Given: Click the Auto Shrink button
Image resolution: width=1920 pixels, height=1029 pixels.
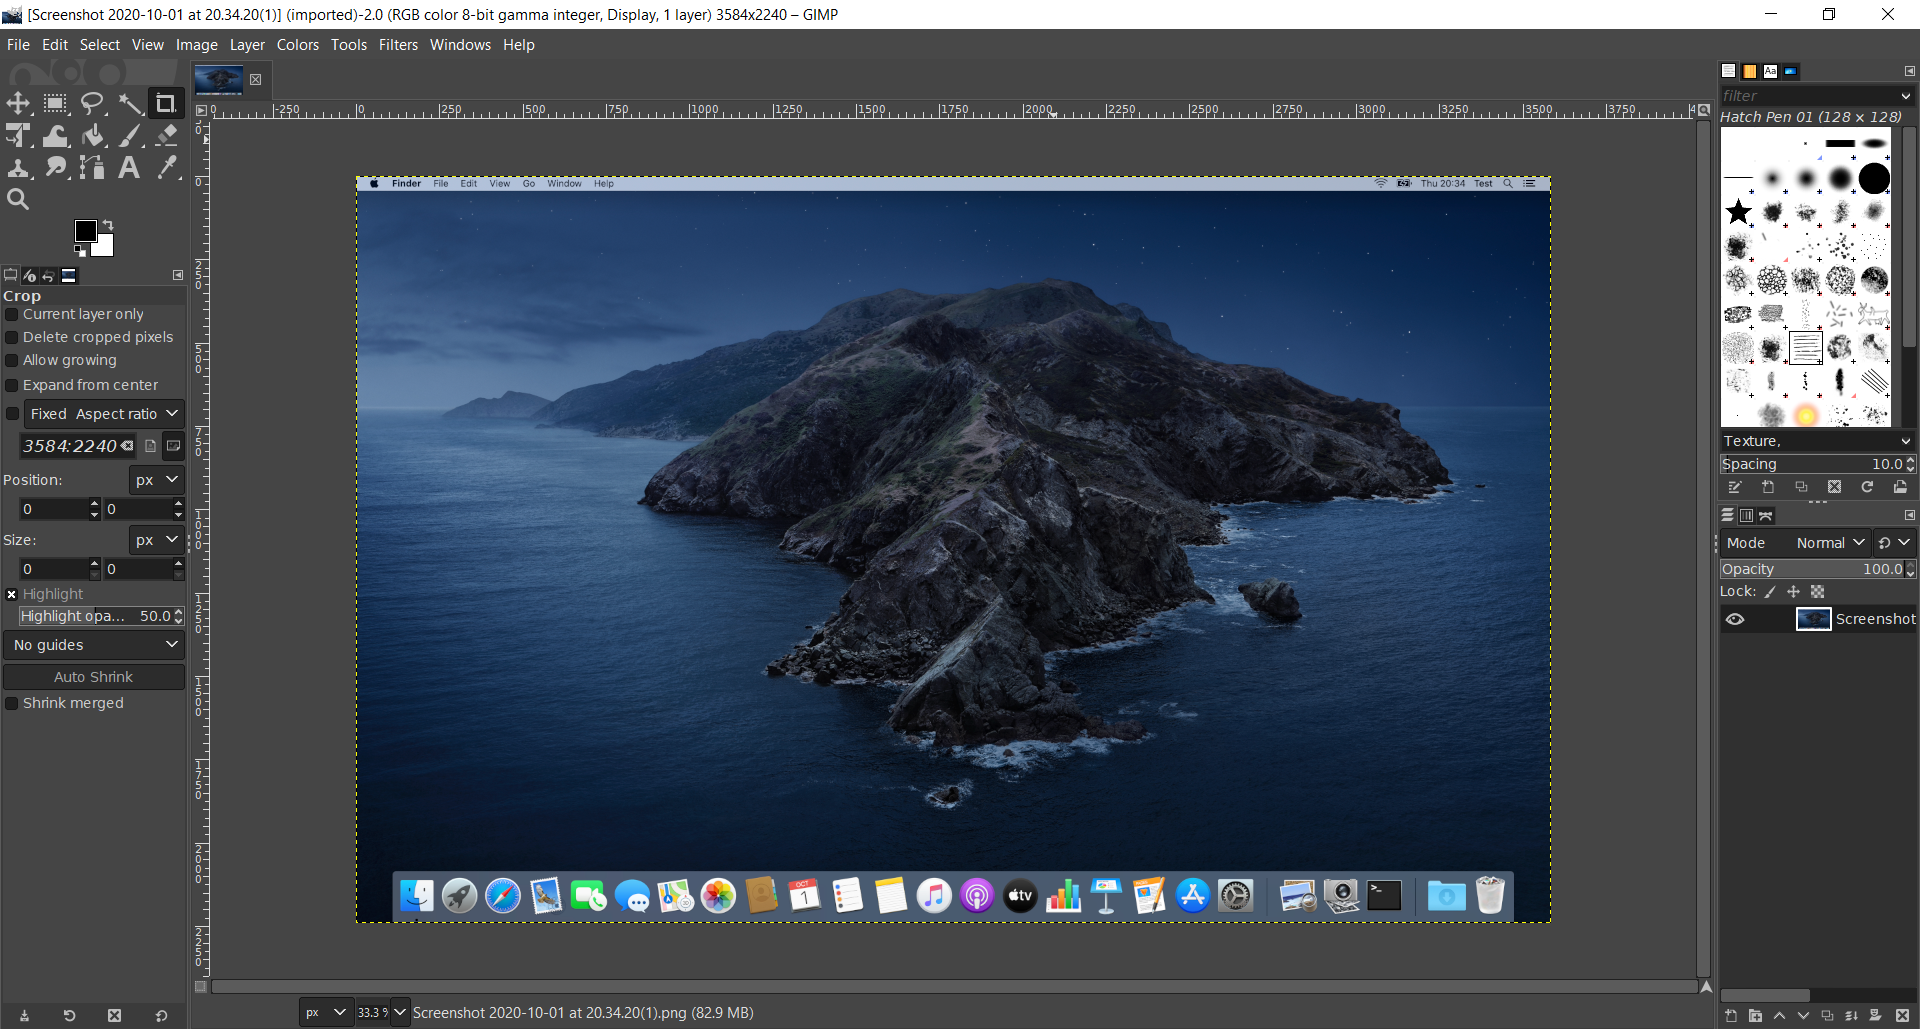Looking at the screenshot, I should (x=93, y=677).
